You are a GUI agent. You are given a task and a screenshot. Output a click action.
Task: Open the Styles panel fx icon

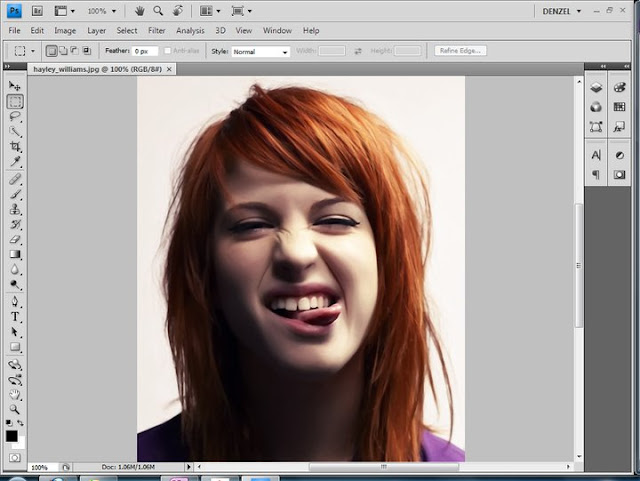[x=619, y=127]
